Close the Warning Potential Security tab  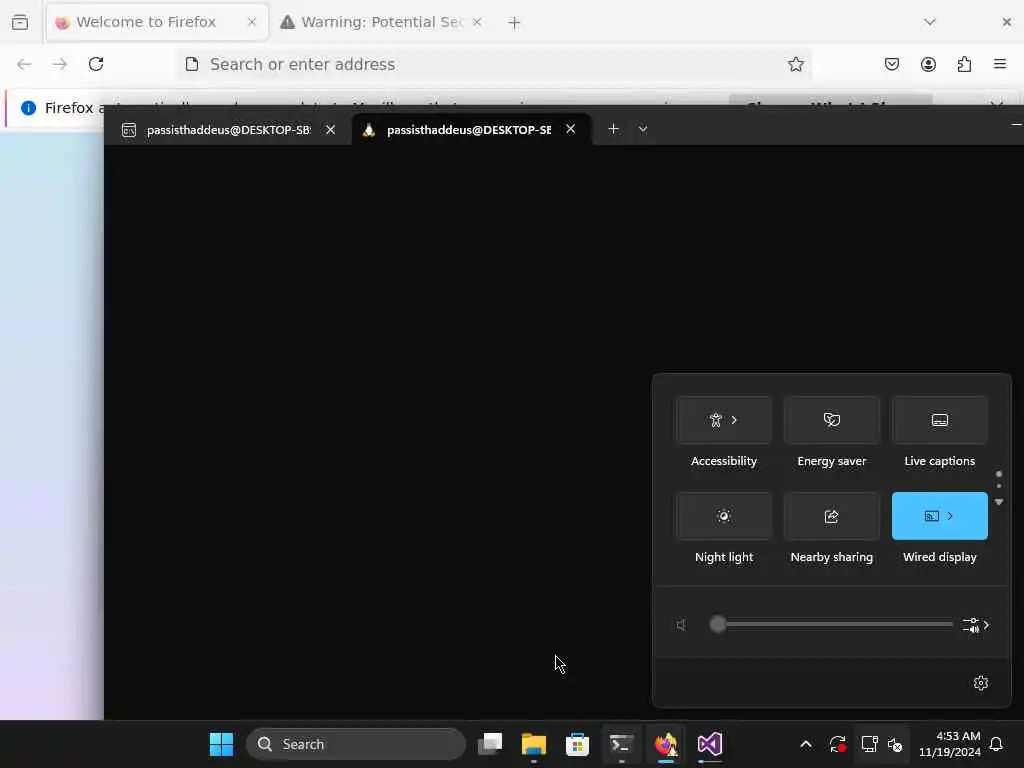click(x=477, y=22)
